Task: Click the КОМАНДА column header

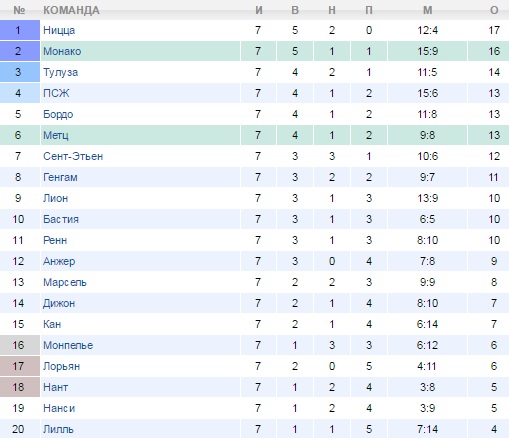Action: [x=71, y=10]
